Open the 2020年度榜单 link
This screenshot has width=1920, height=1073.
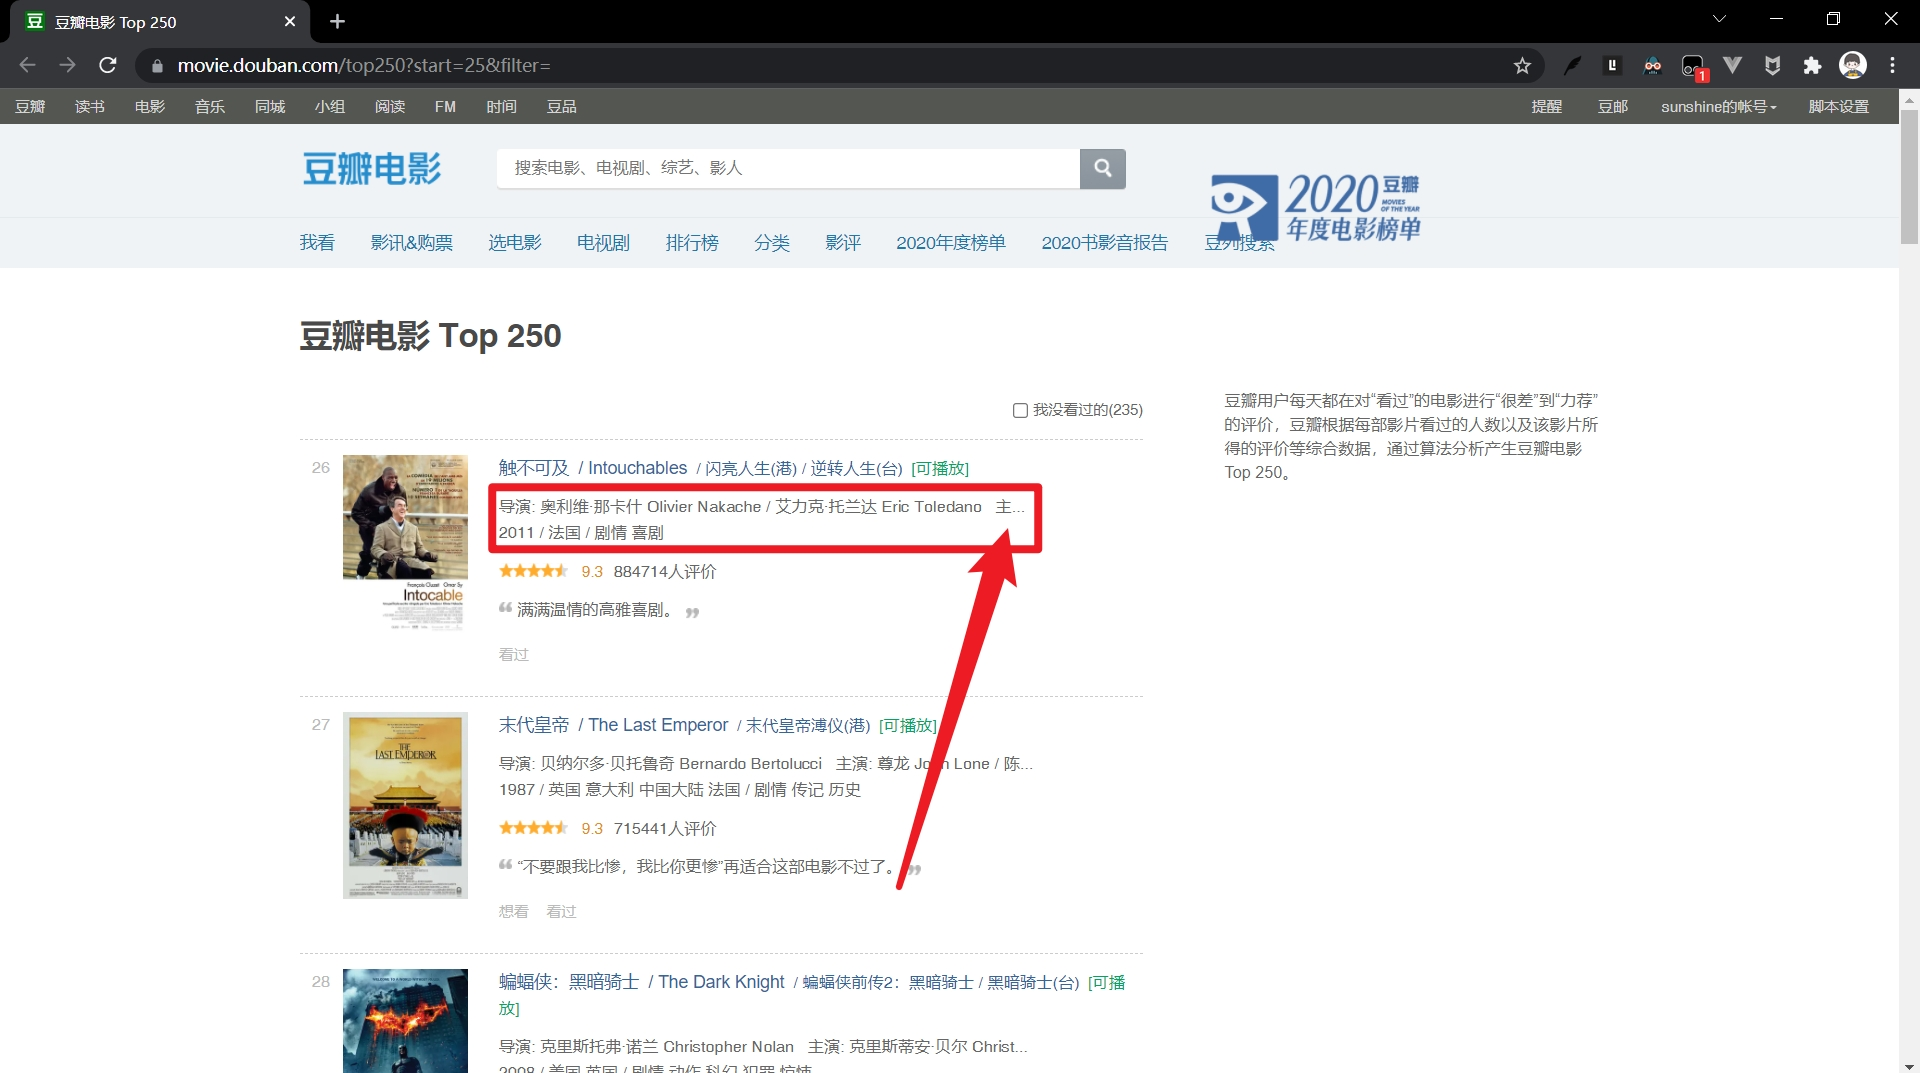[951, 243]
